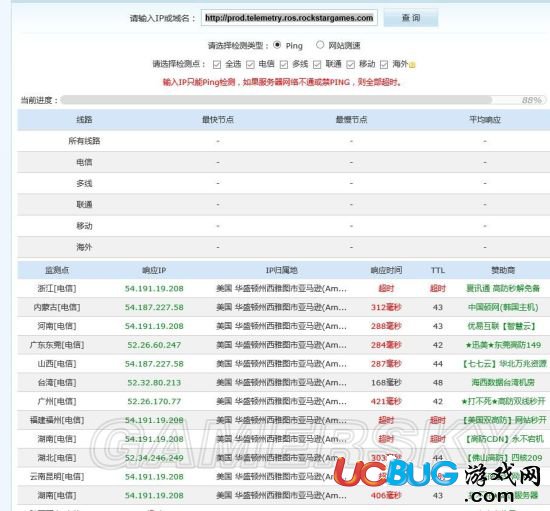Click IP 52.26.170.77 in 广州 row

click(x=154, y=402)
